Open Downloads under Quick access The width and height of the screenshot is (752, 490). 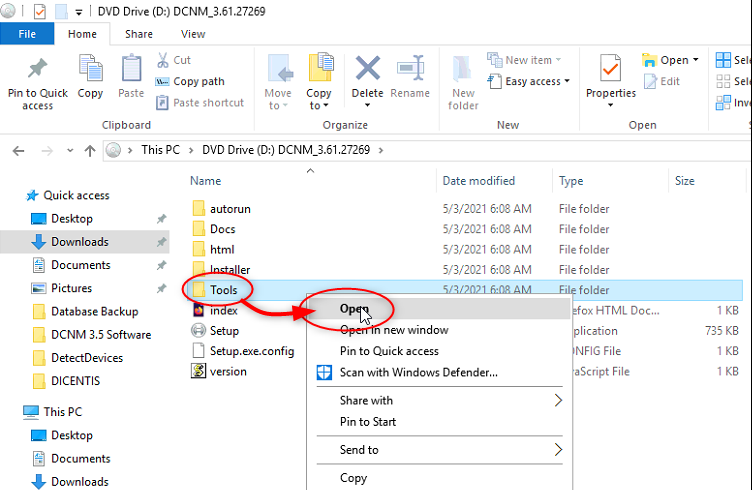pyautogui.click(x=80, y=242)
